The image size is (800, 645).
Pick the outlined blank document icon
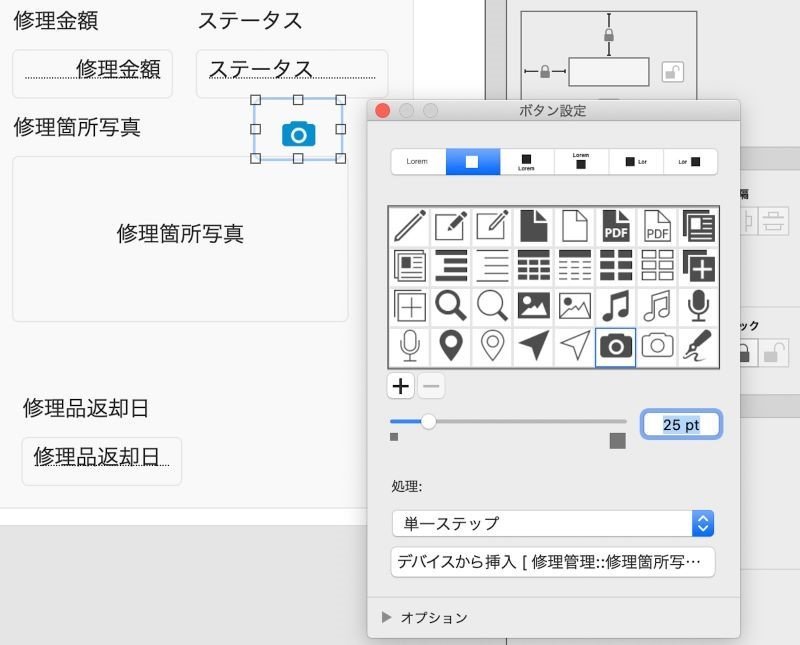[x=574, y=226]
